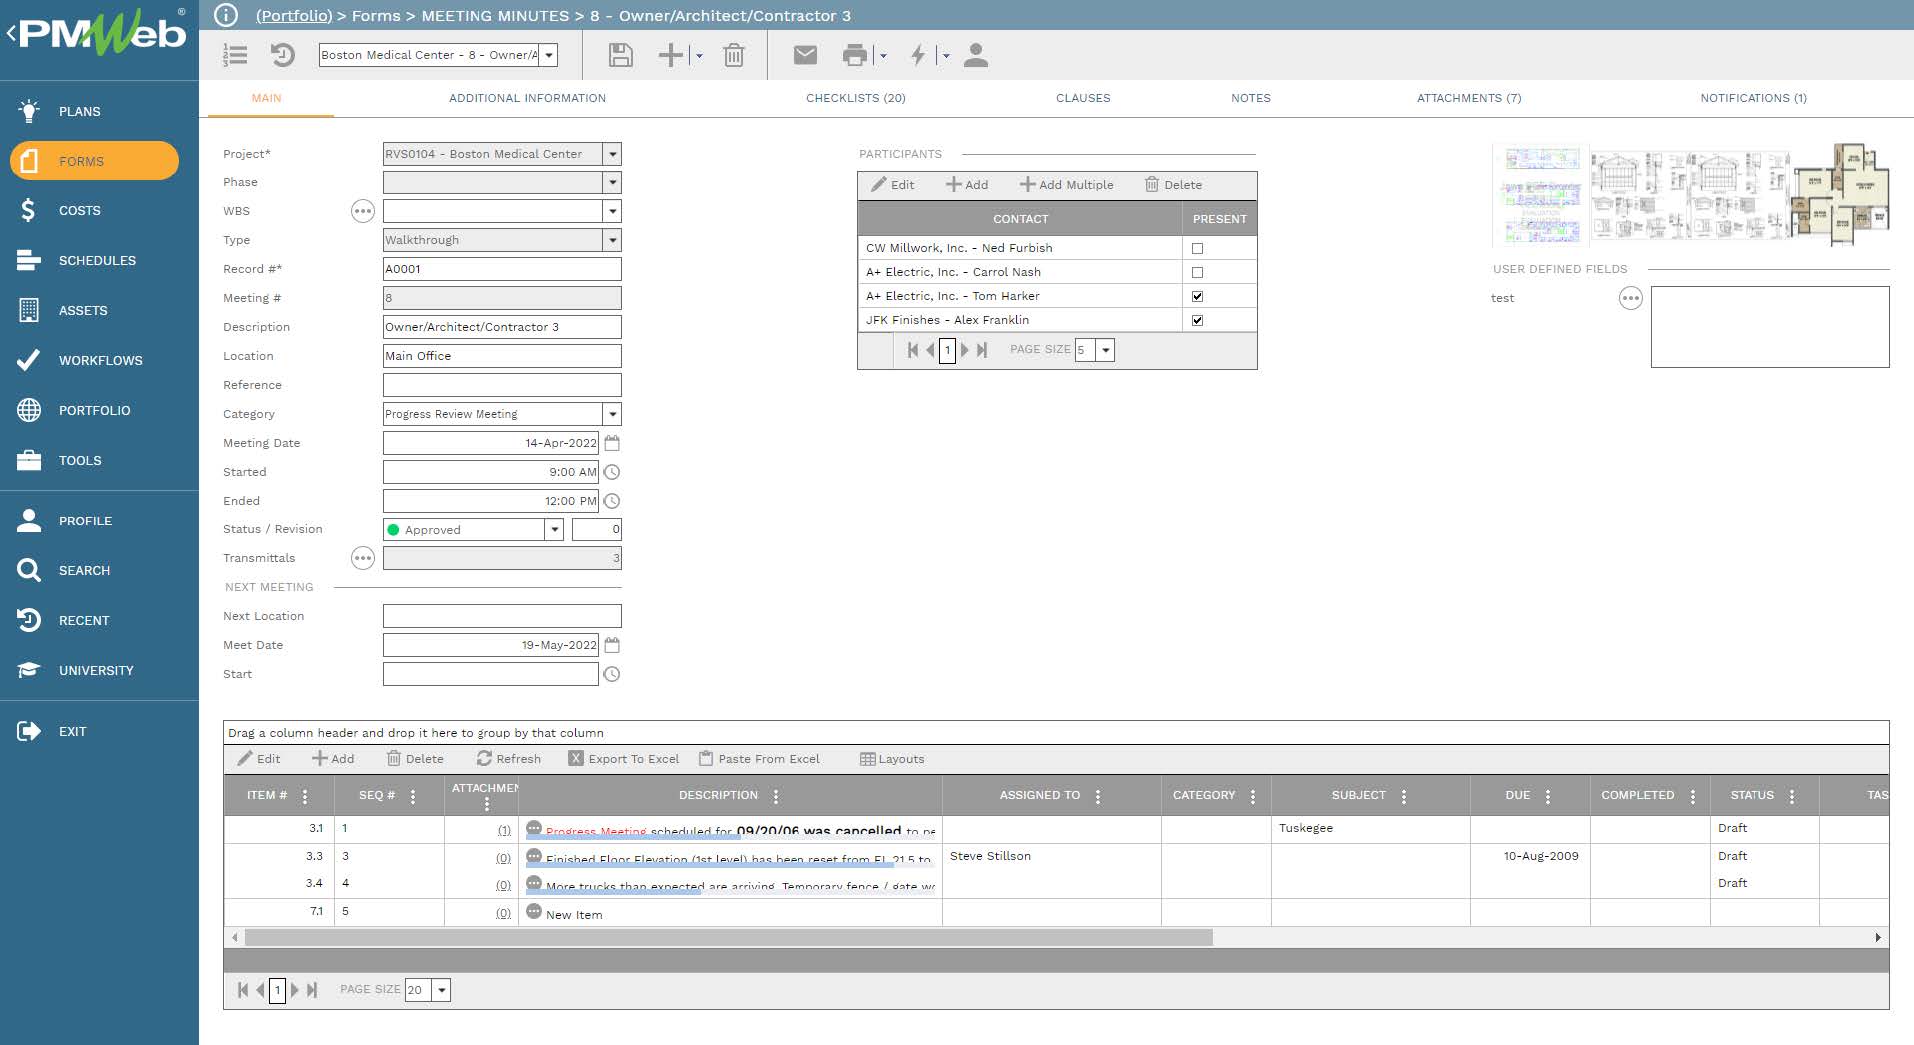Open the email notification icon
This screenshot has width=1914, height=1045.
pos(805,55)
